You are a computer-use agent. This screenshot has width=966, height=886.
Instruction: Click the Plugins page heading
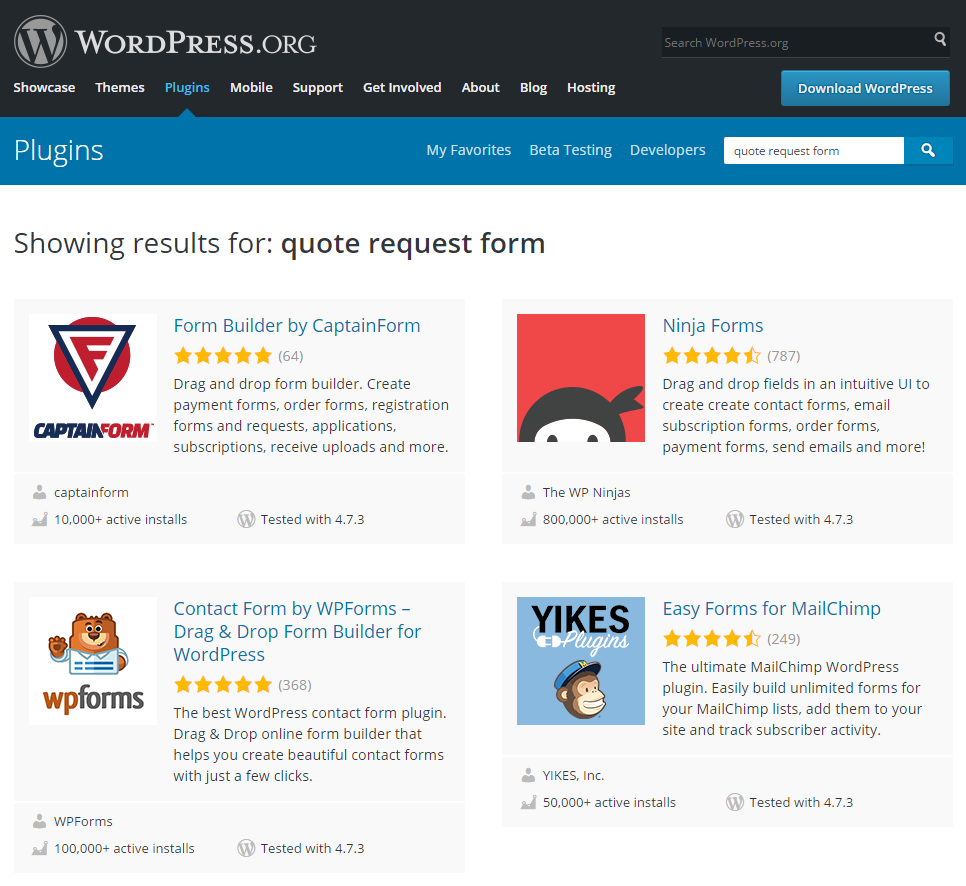[x=59, y=151]
